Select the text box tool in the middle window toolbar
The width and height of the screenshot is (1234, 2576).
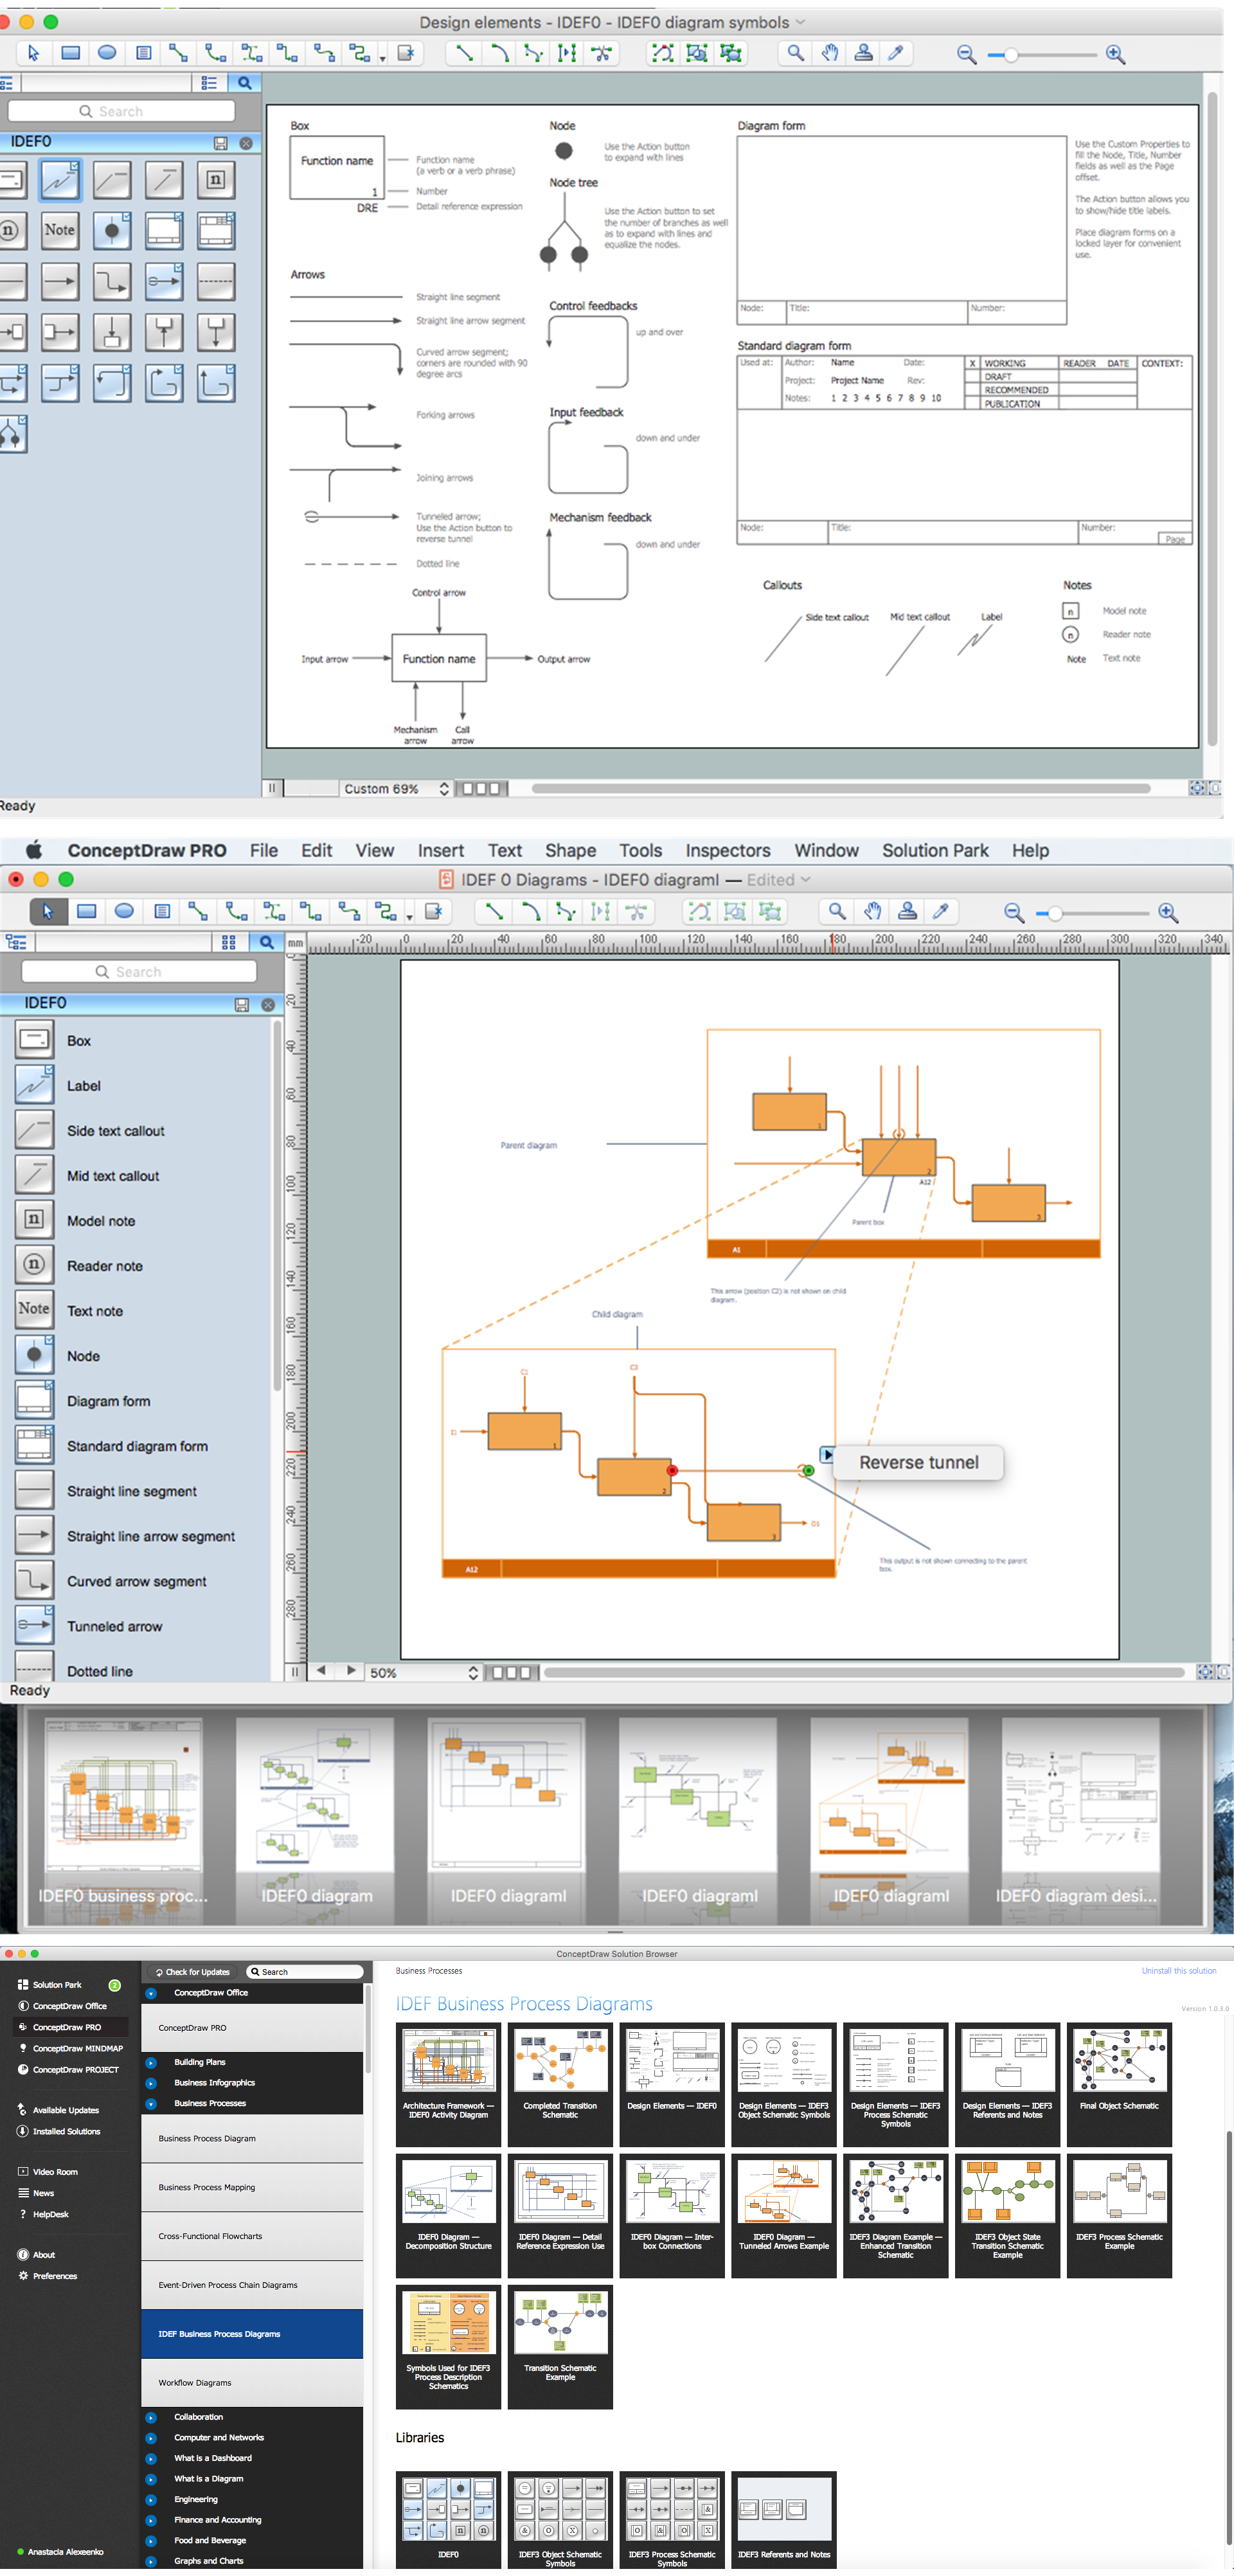(x=162, y=911)
